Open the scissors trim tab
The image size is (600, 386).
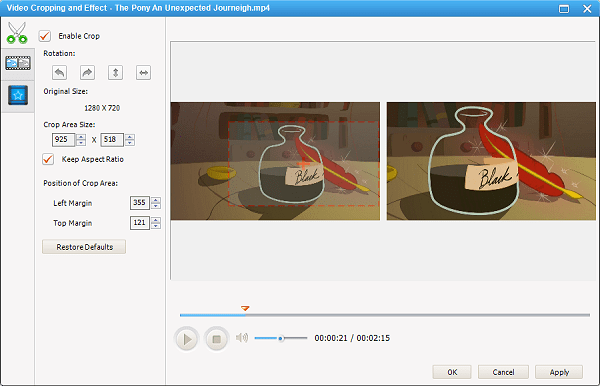17,33
